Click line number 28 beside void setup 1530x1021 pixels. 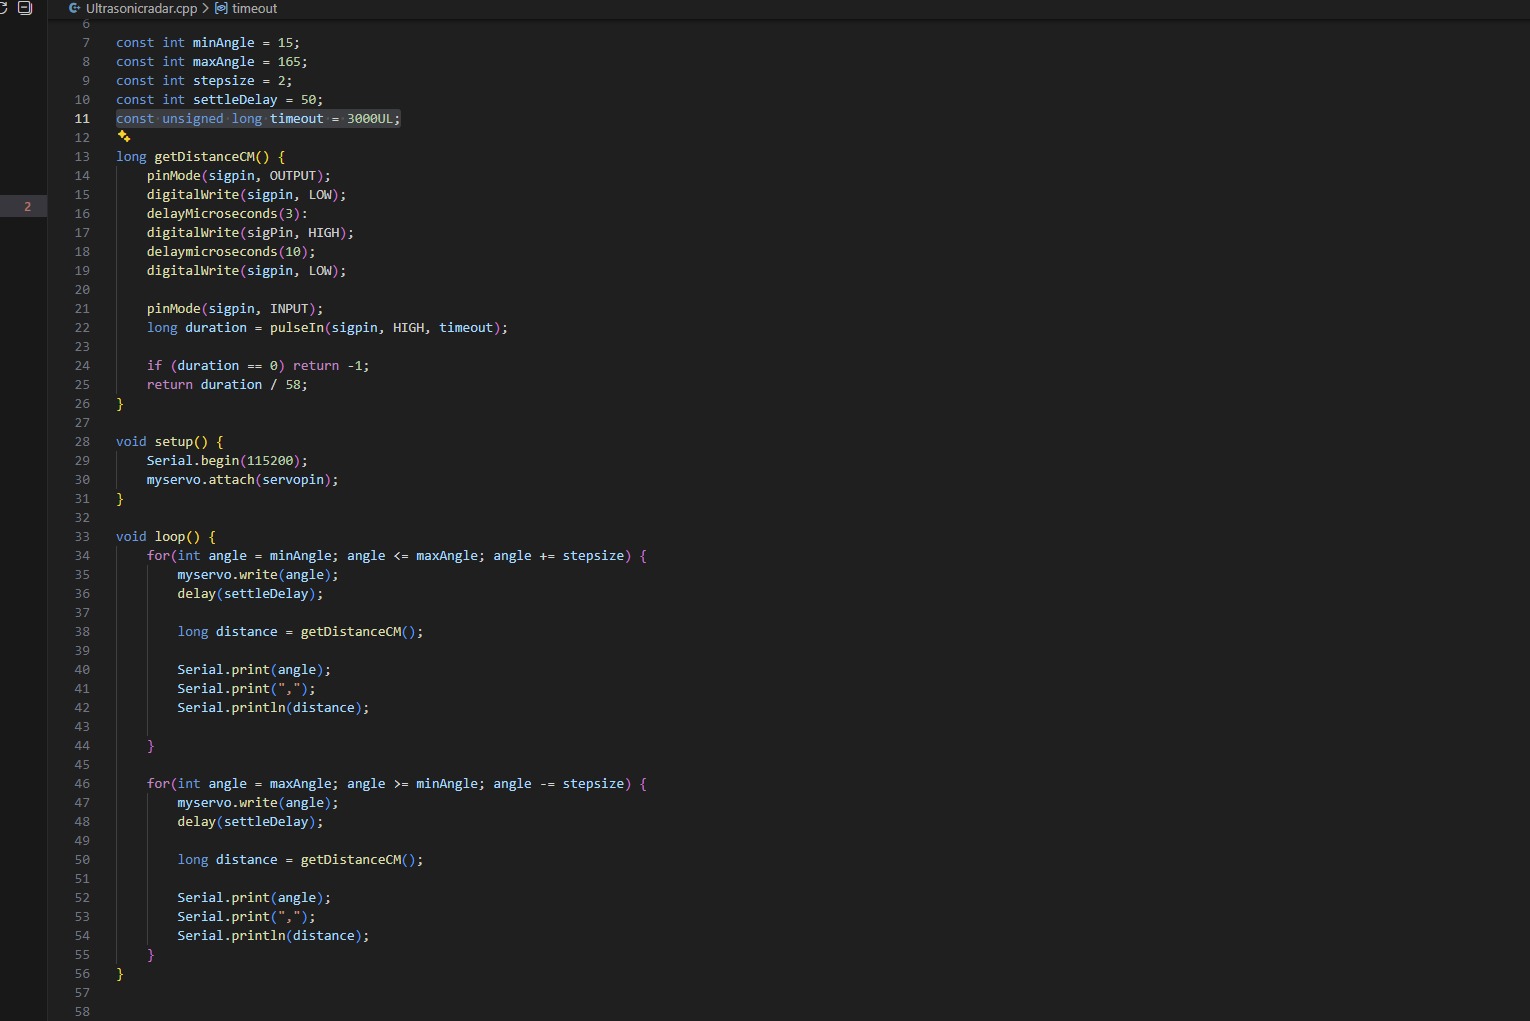tap(82, 441)
